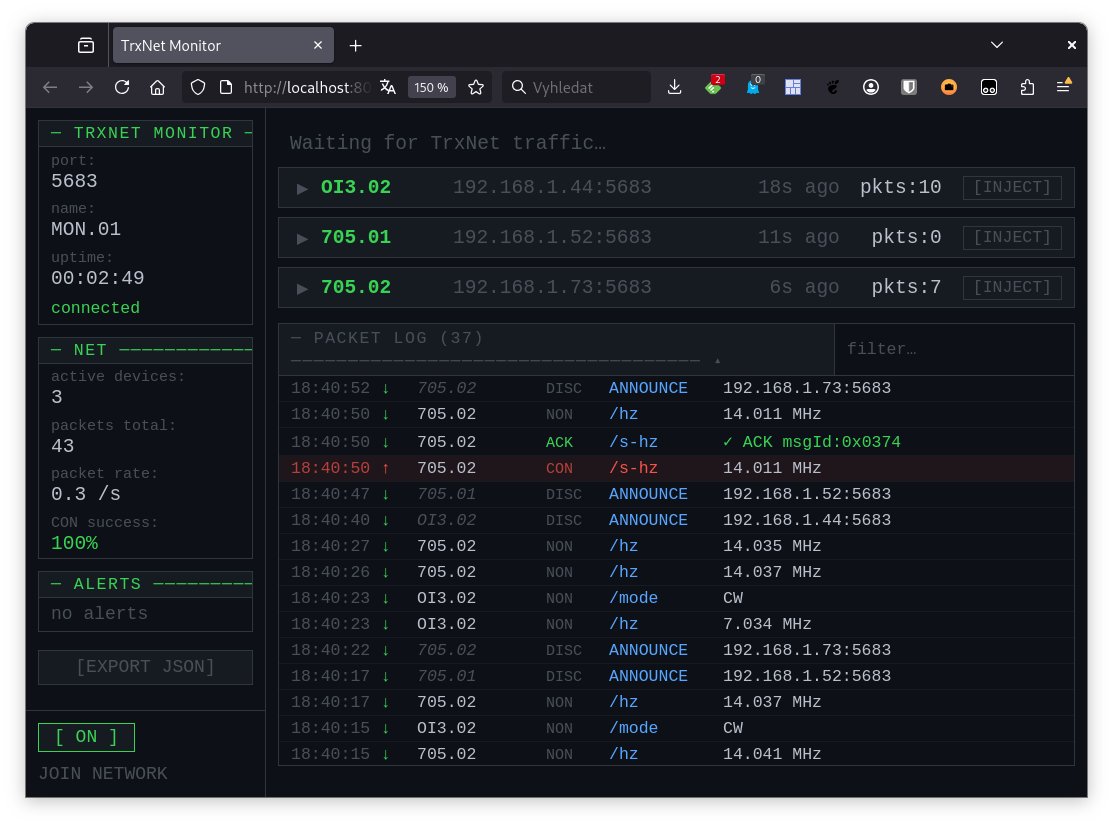The height and width of the screenshot is (826, 1113).
Task: Open the green extension with red badge 2
Action: (x=713, y=87)
